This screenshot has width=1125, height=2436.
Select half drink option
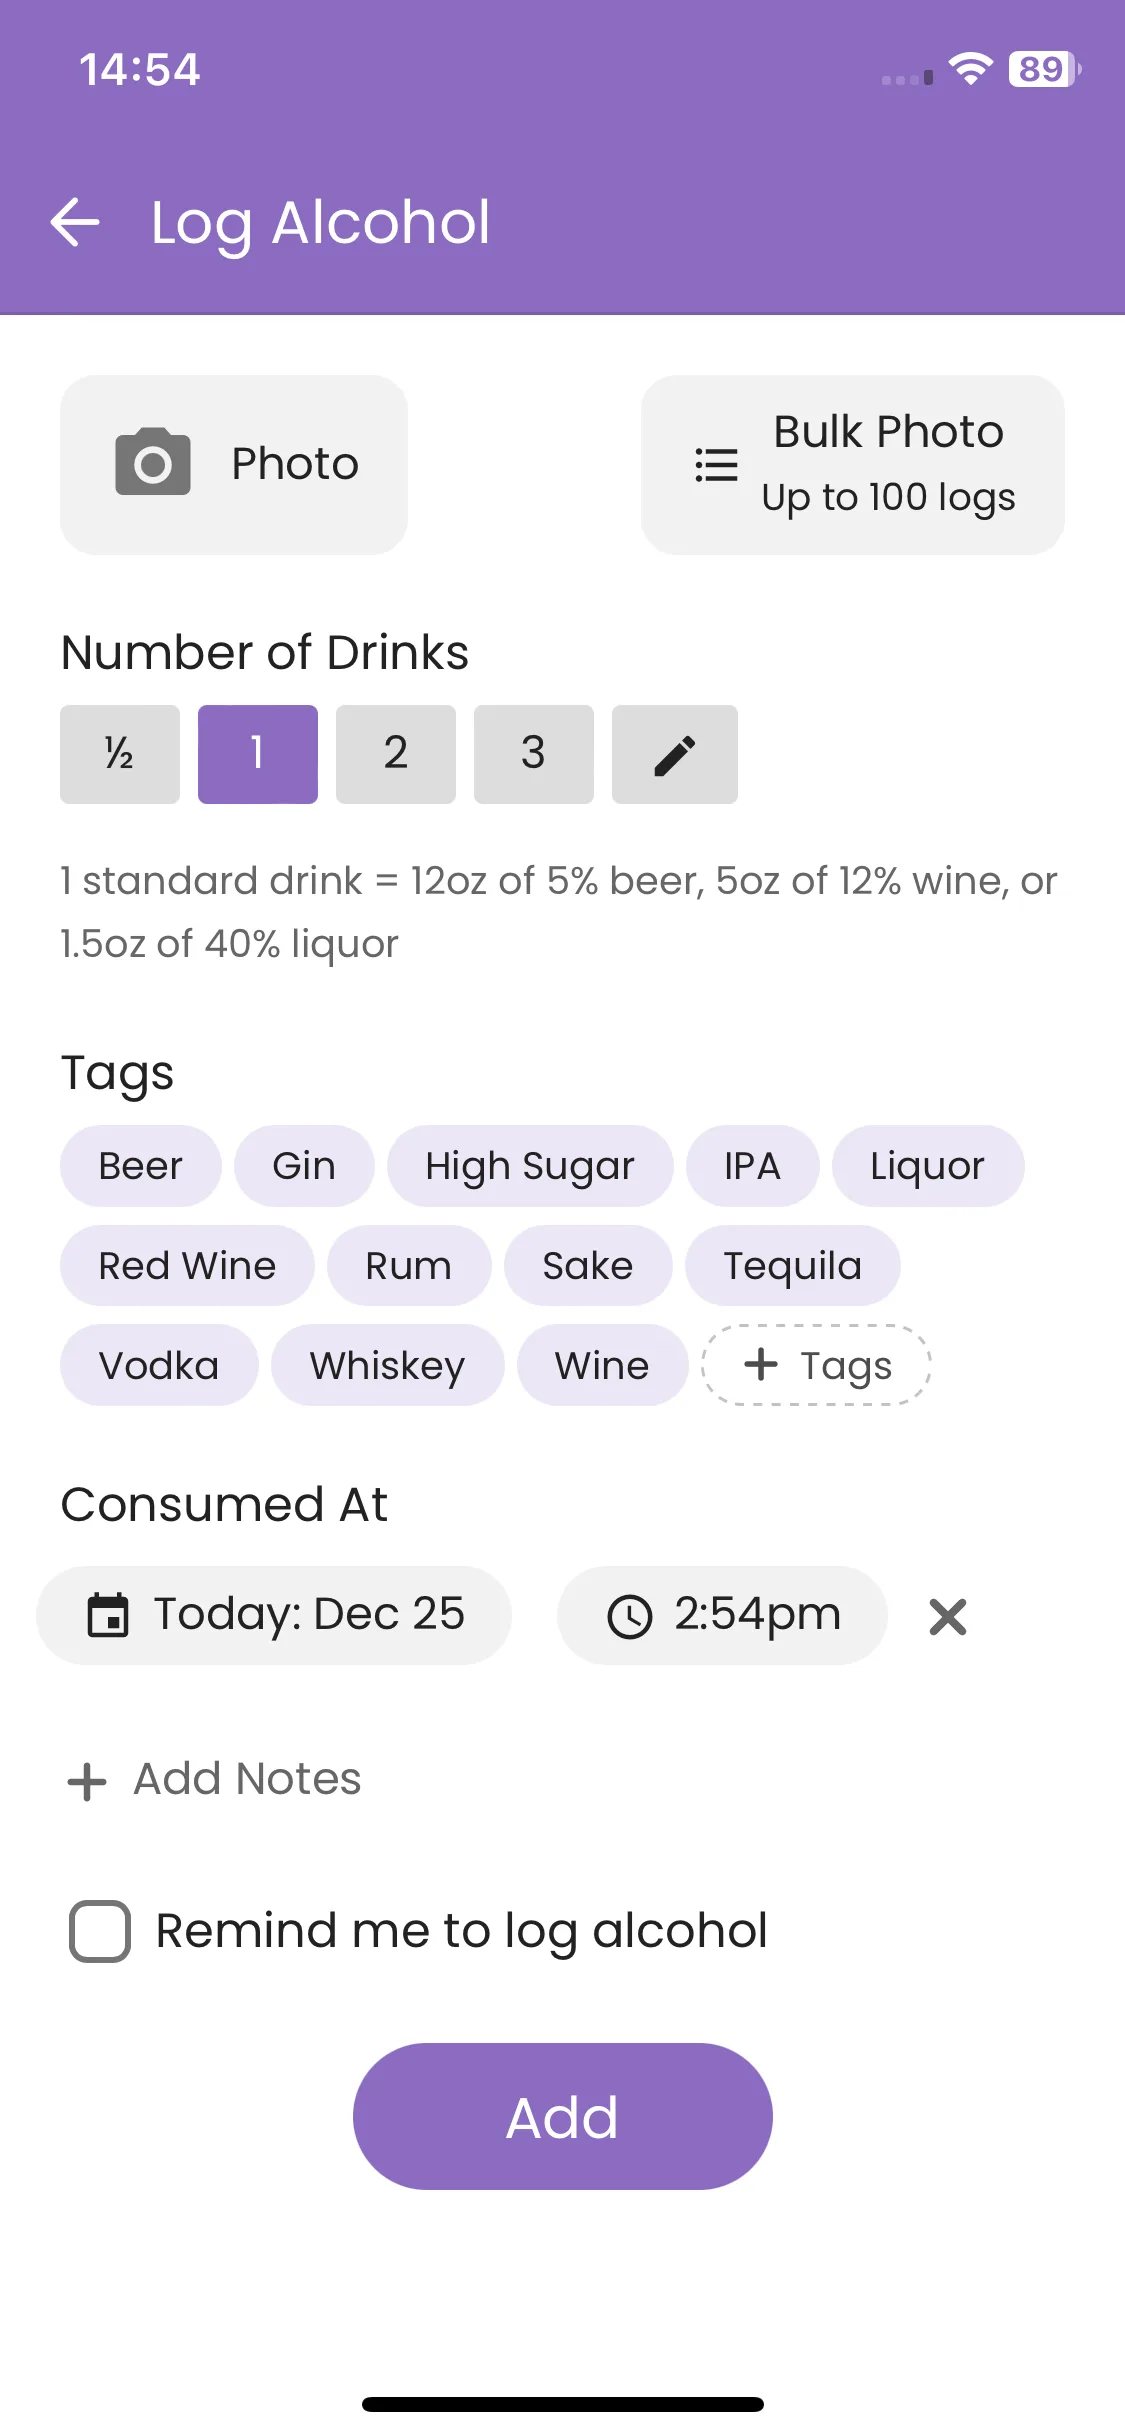[120, 754]
